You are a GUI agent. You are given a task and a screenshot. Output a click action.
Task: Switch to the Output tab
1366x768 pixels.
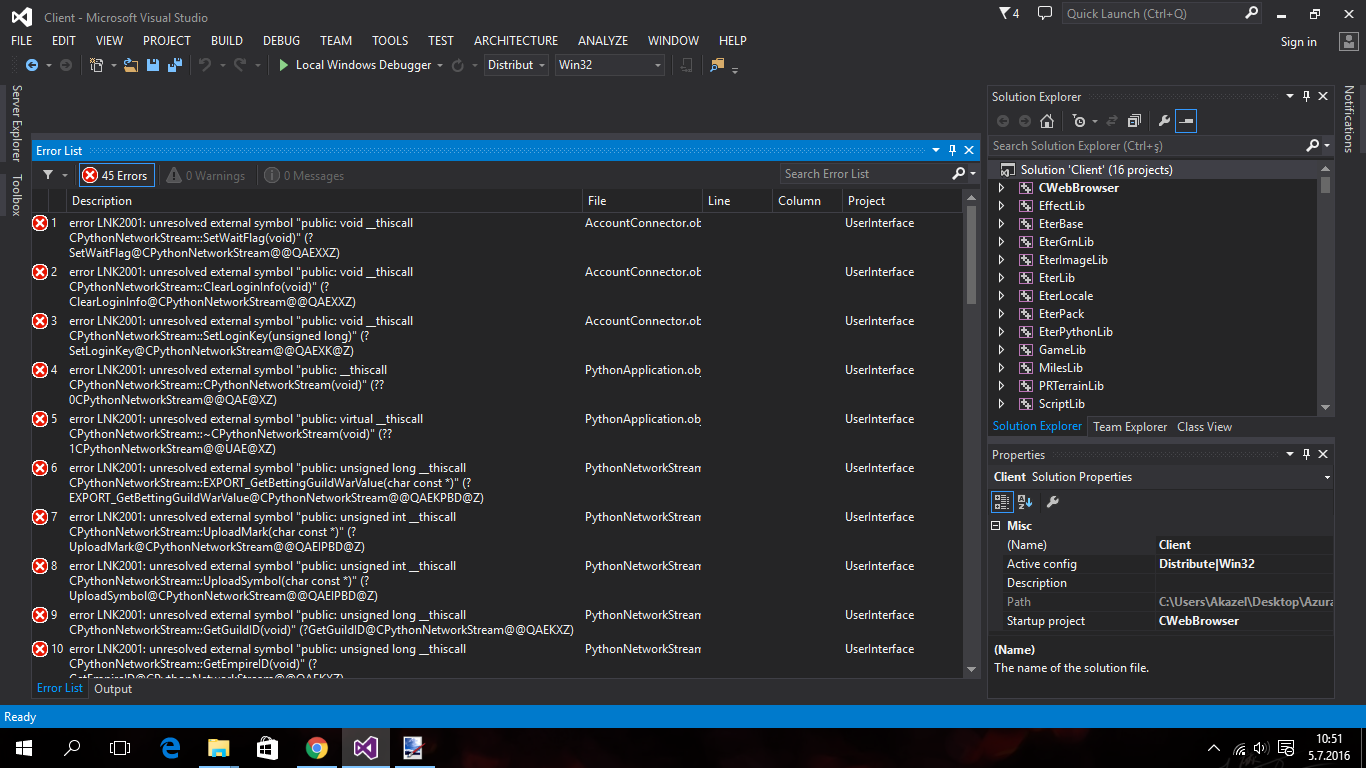click(113, 689)
